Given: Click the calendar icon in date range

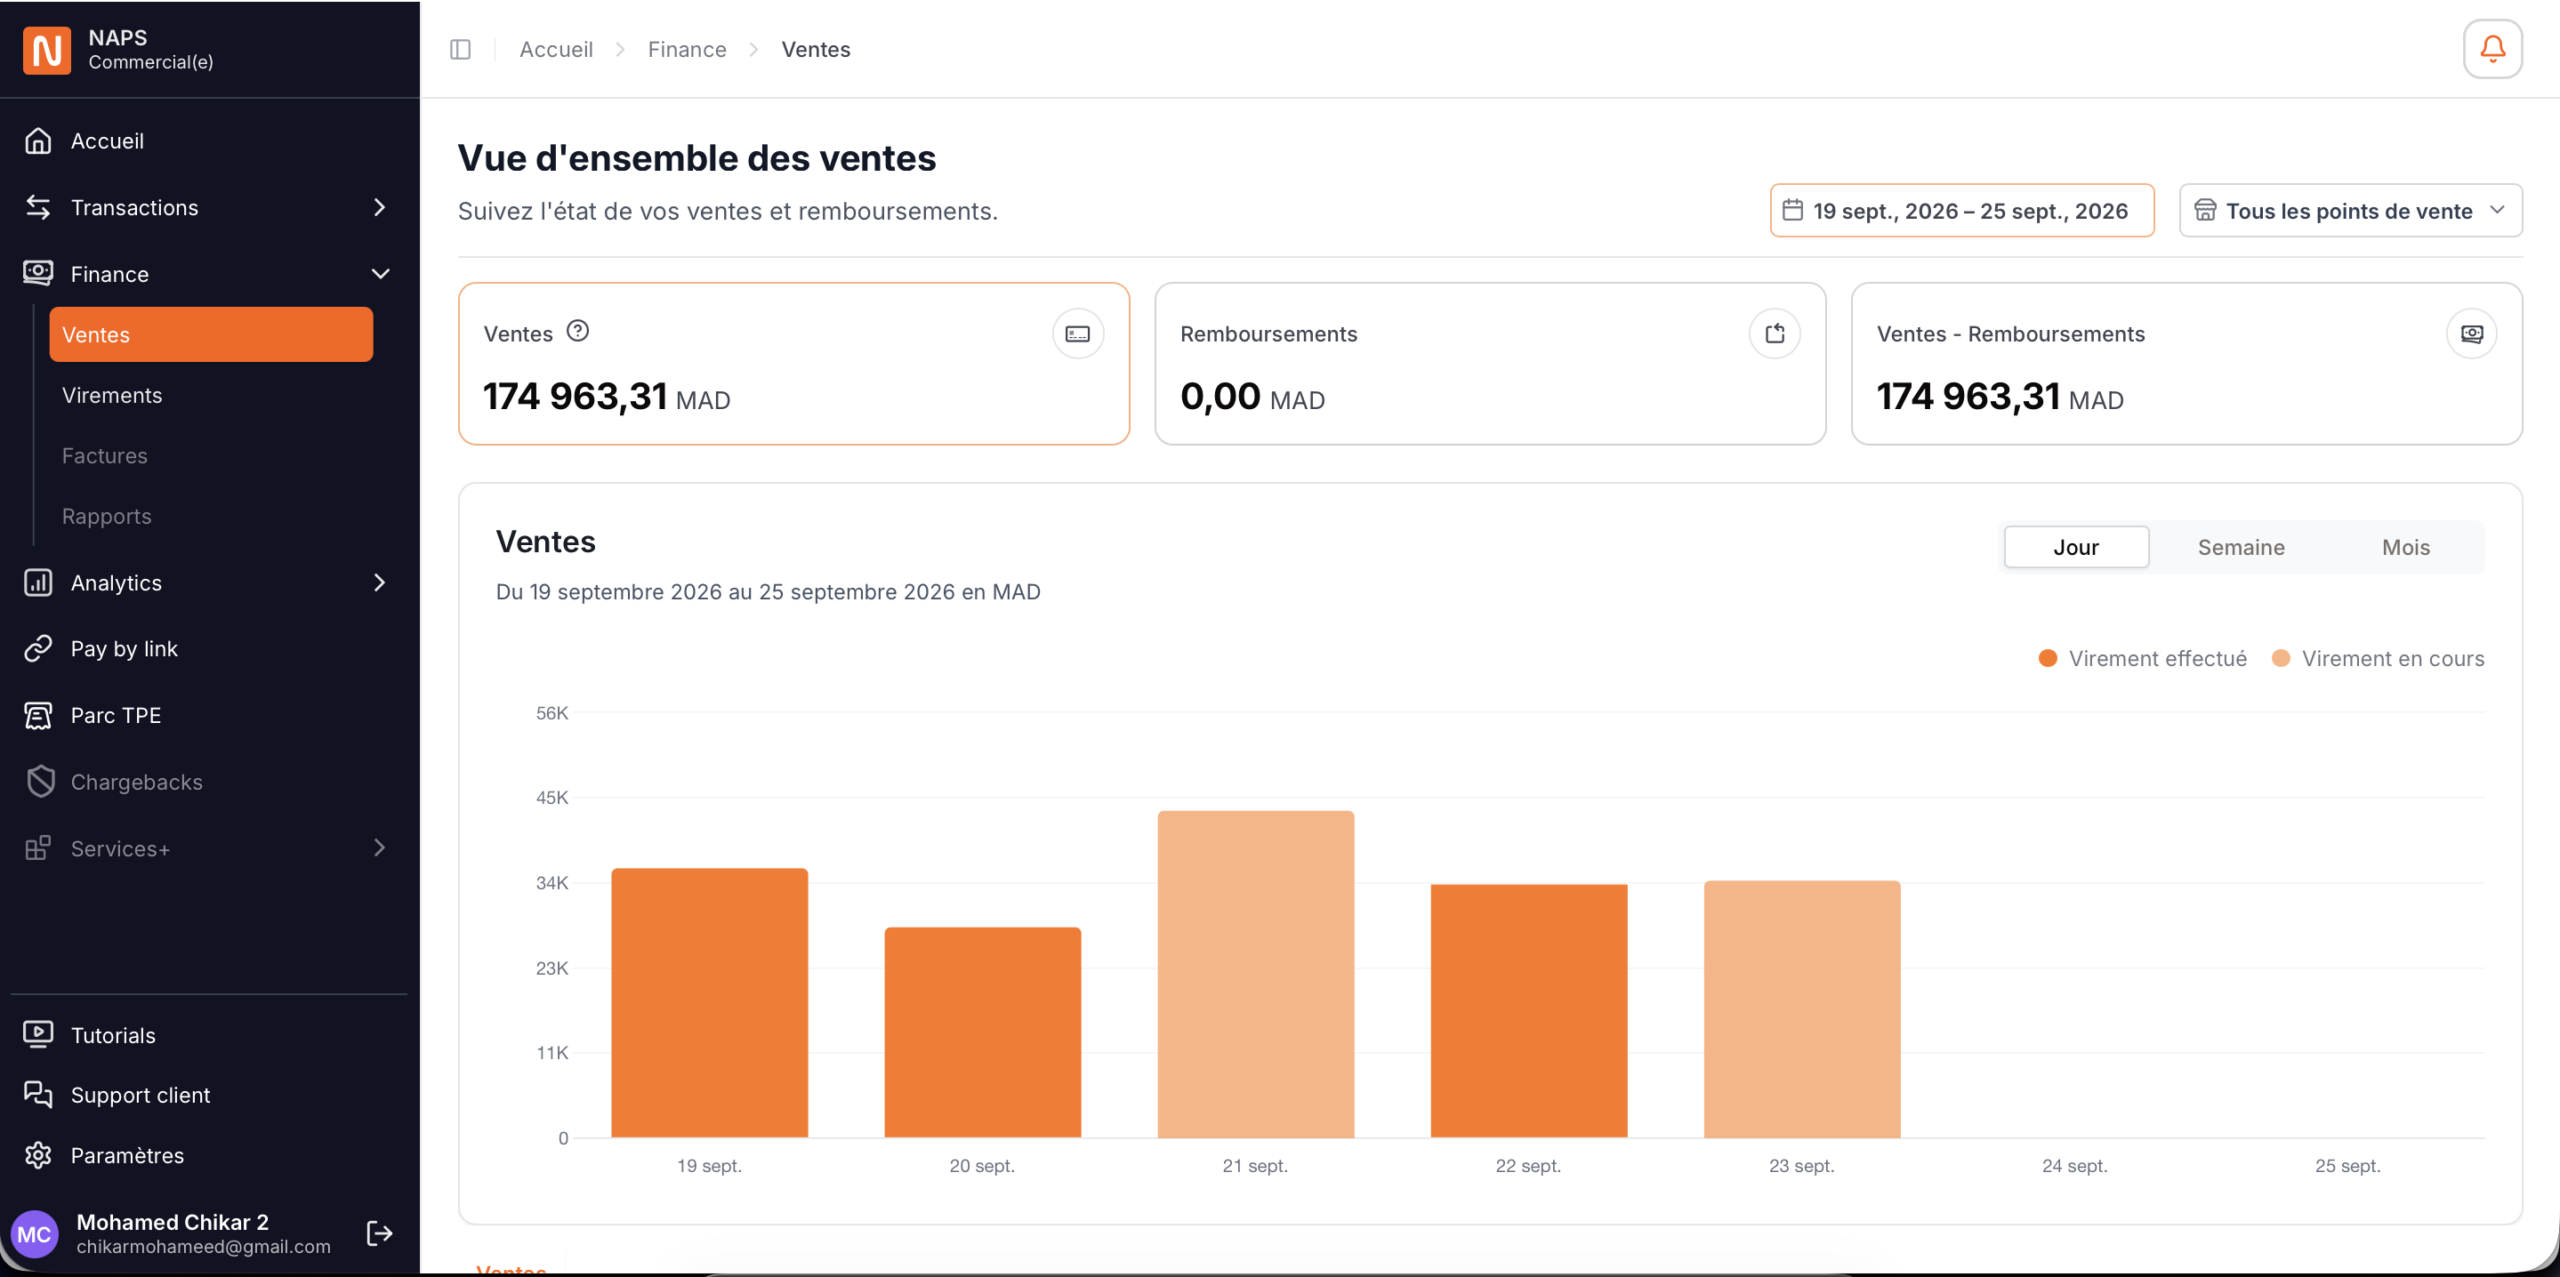Looking at the screenshot, I should 1793,210.
